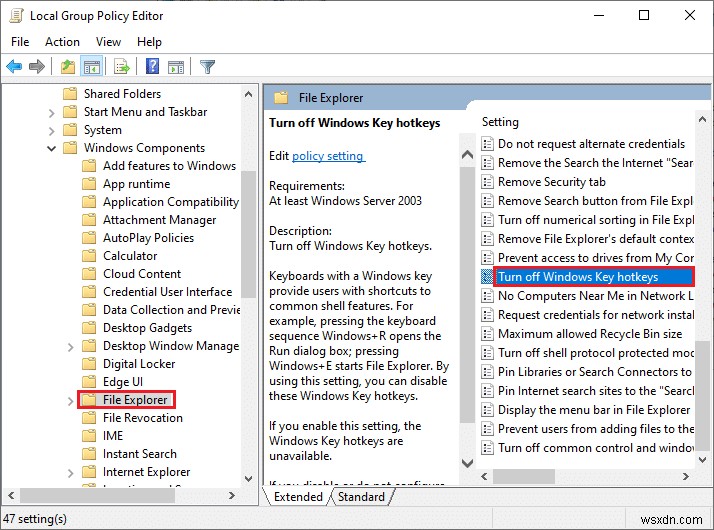
Task: Click description pane scroll down arrow
Action: pos(467,464)
